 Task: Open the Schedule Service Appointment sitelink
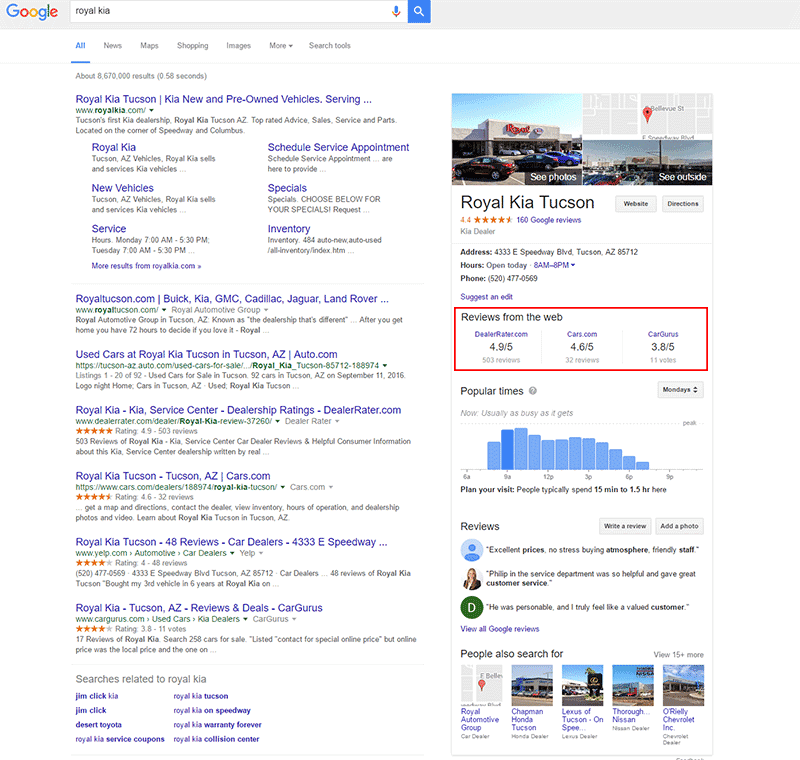(x=338, y=147)
